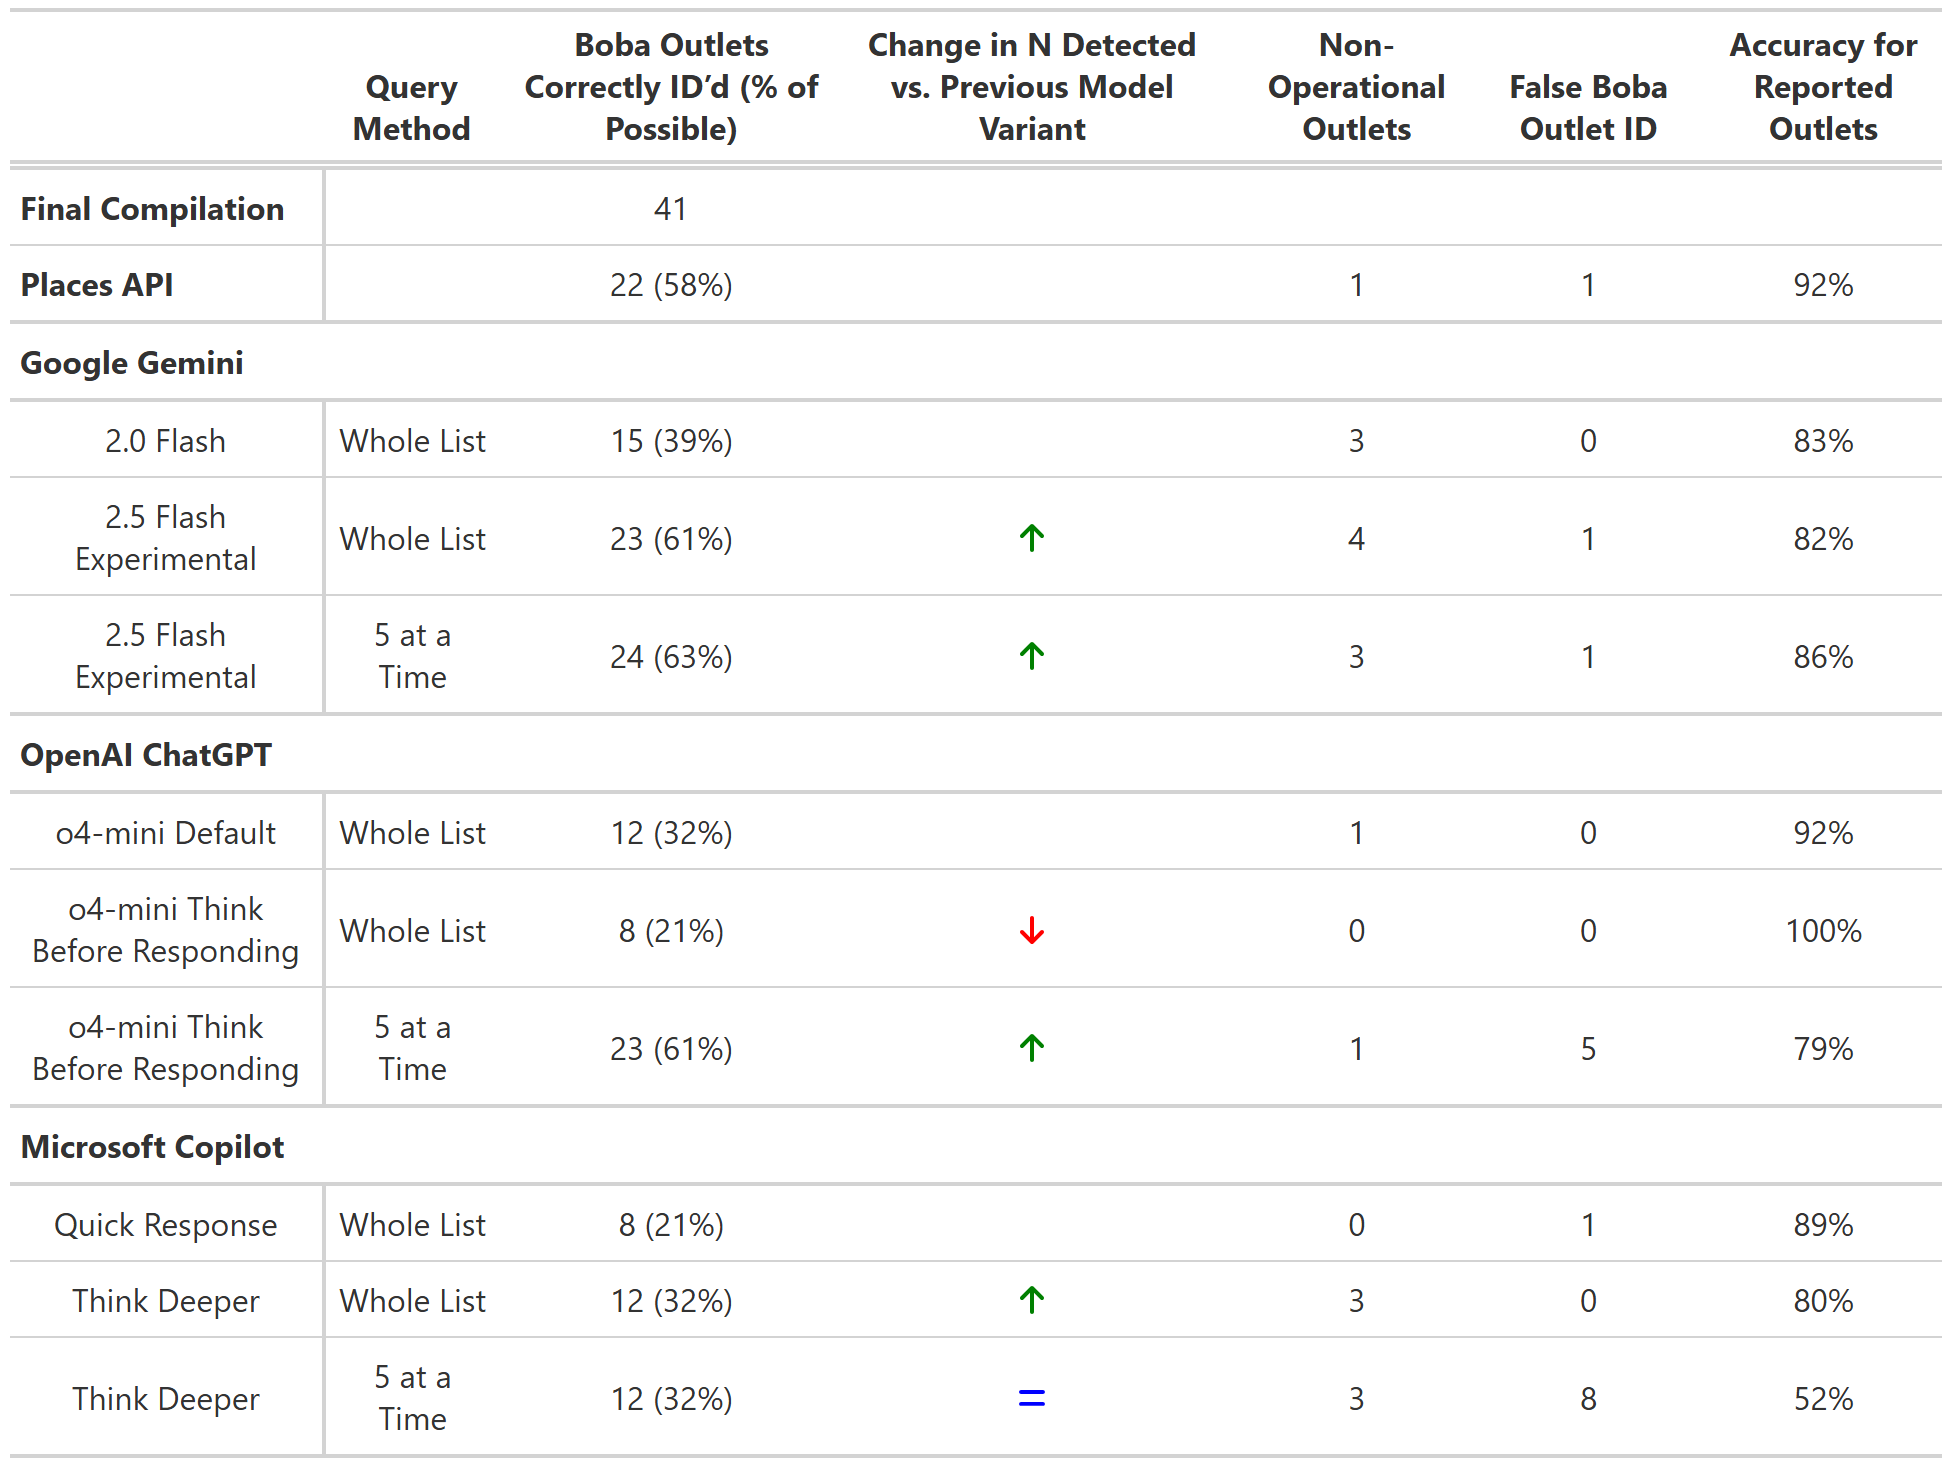The height and width of the screenshot is (1466, 1942).
Task: Select the Places API row label
Action: point(97,285)
